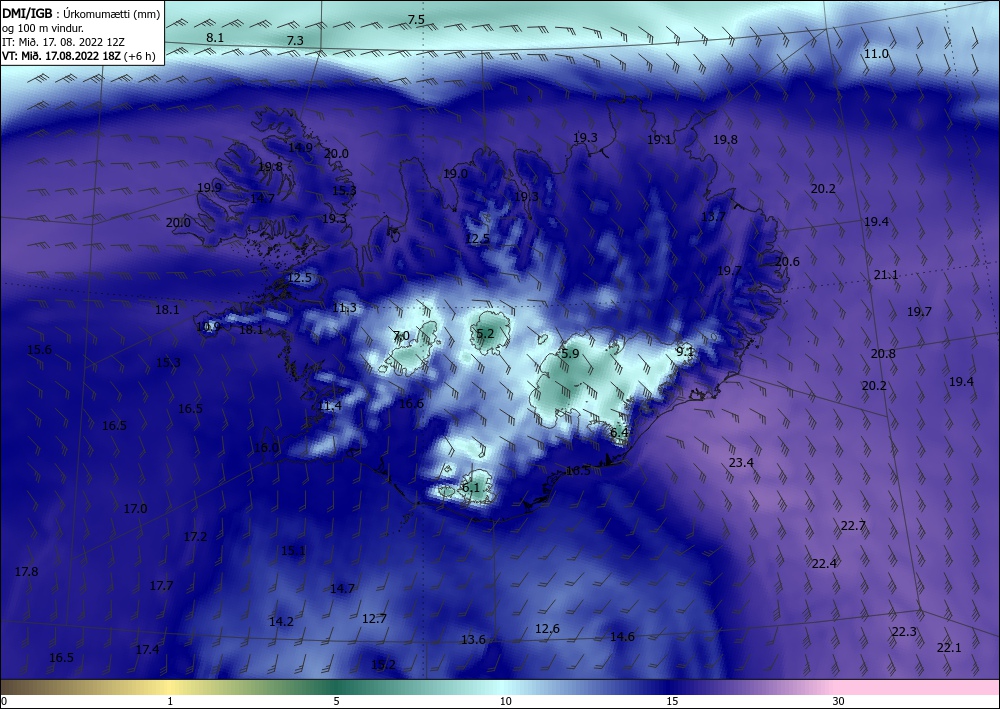1000x709 pixels.
Task: Click the value 22.4 on the map
Action: (x=825, y=564)
